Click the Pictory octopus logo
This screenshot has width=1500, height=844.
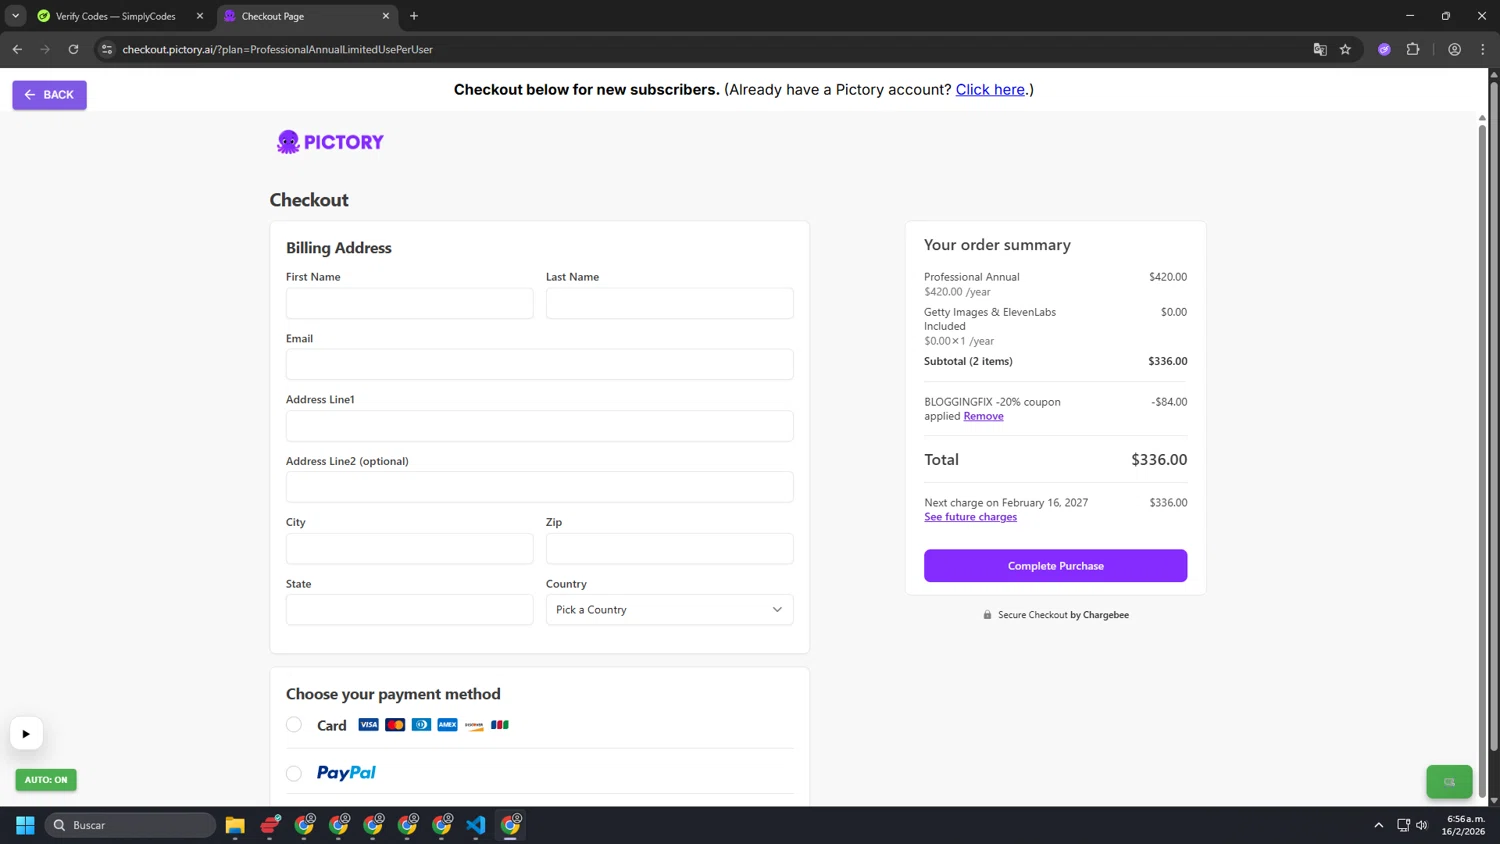330,142
